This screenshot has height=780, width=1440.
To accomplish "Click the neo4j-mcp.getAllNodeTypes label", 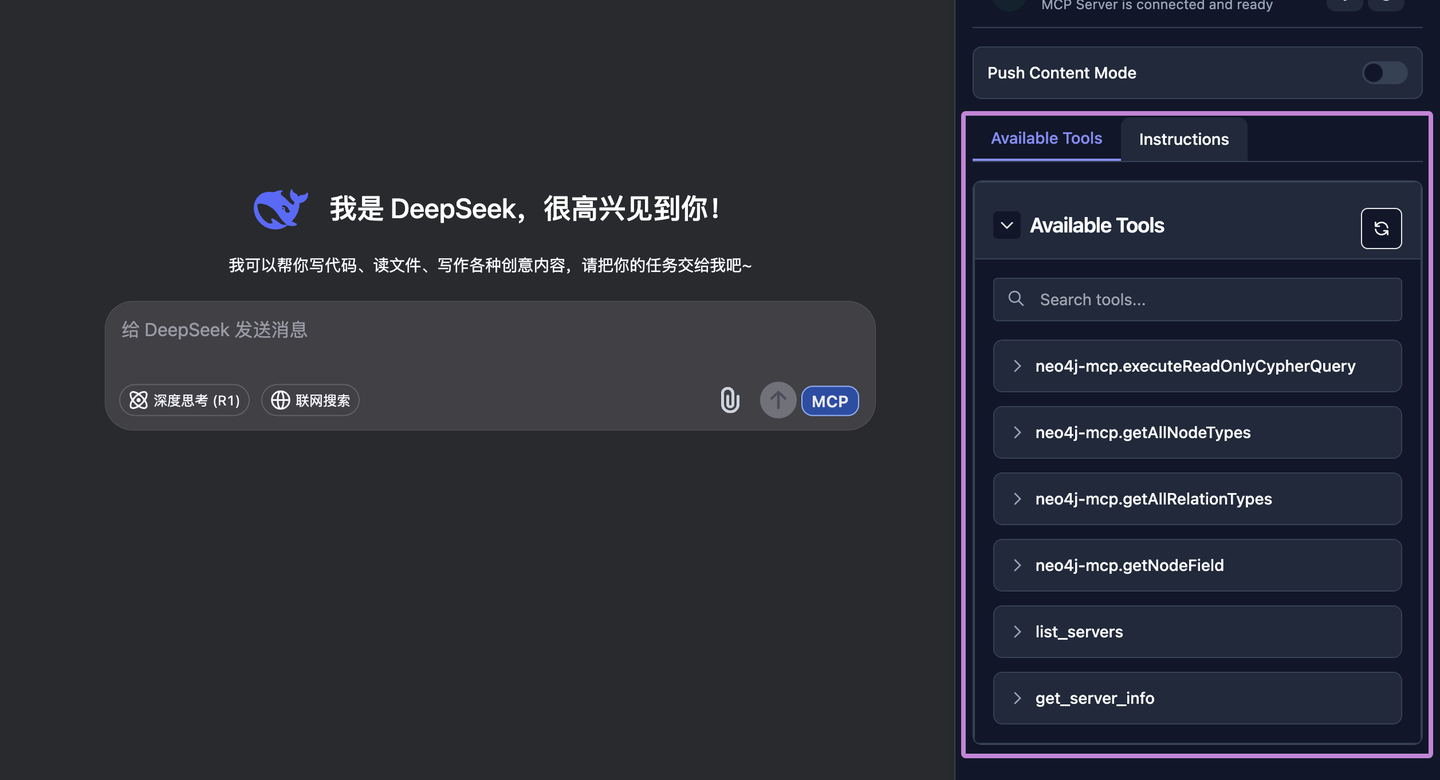I will tap(1143, 432).
